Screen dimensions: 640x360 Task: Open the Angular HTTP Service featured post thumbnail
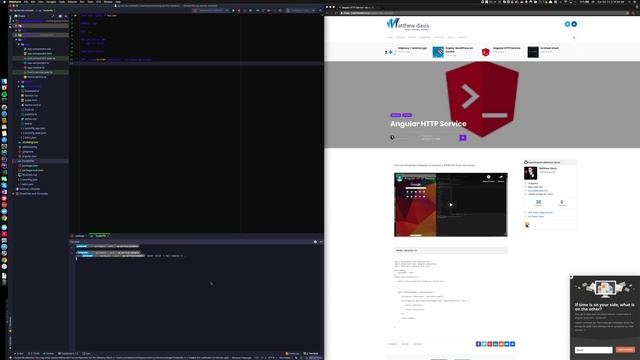click(x=486, y=52)
